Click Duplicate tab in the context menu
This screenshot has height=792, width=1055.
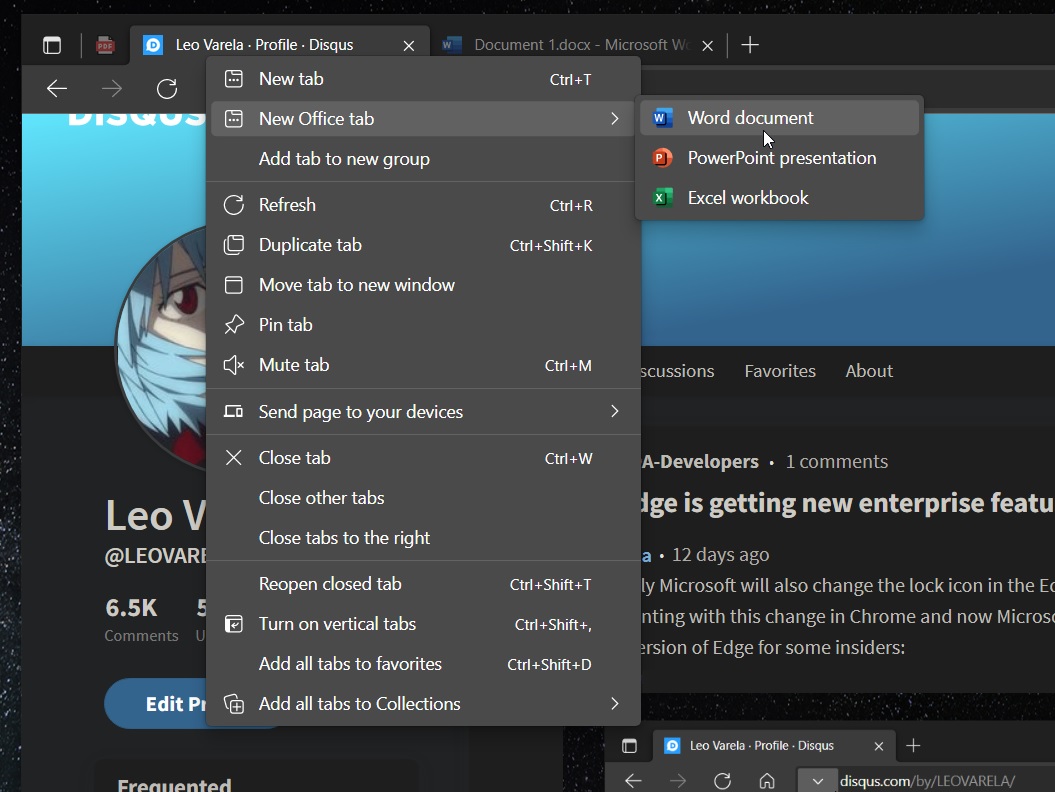click(310, 244)
